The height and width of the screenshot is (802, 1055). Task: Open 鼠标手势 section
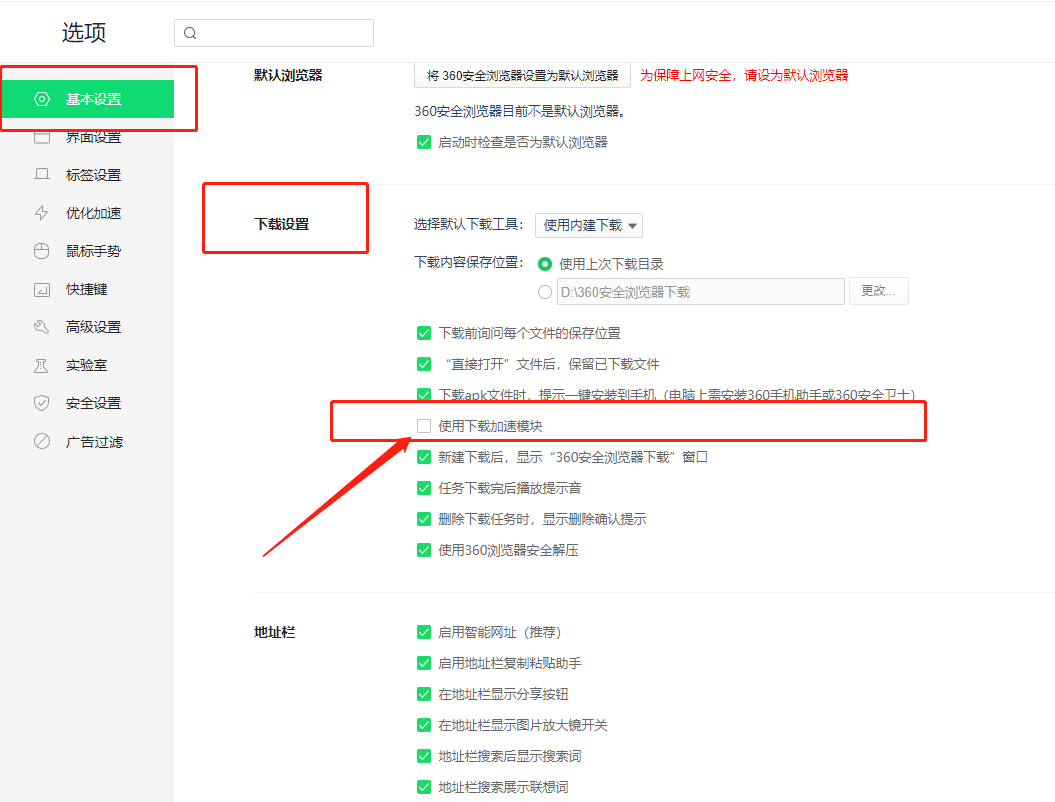(x=87, y=251)
